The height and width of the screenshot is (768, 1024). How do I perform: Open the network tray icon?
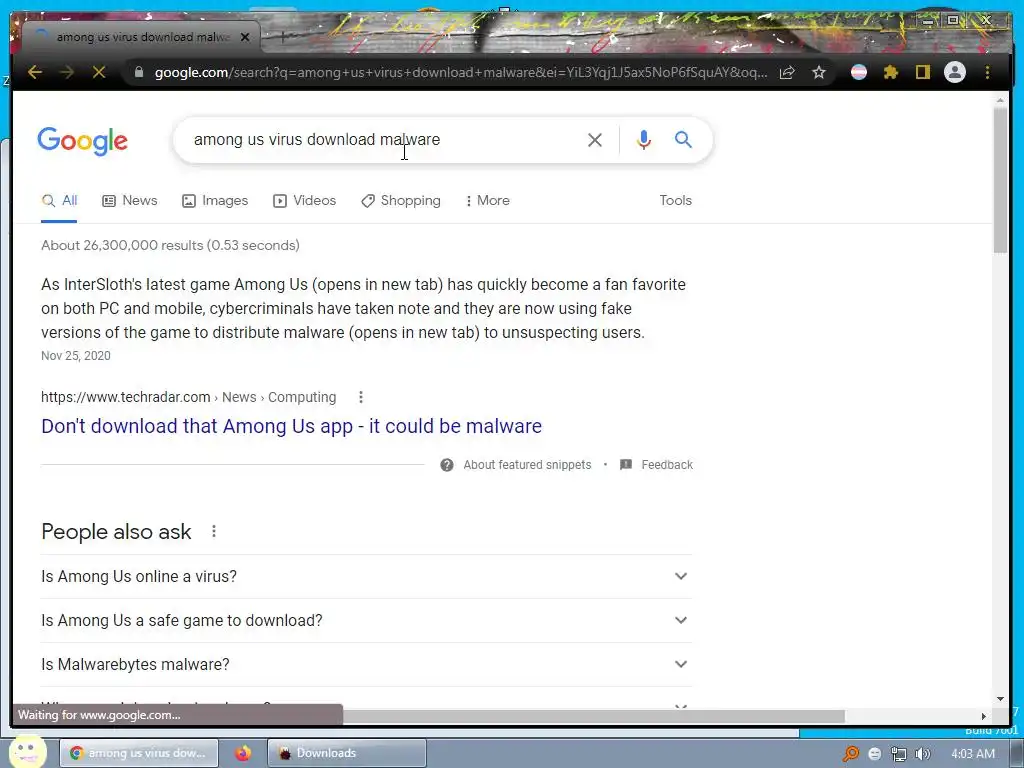point(899,754)
